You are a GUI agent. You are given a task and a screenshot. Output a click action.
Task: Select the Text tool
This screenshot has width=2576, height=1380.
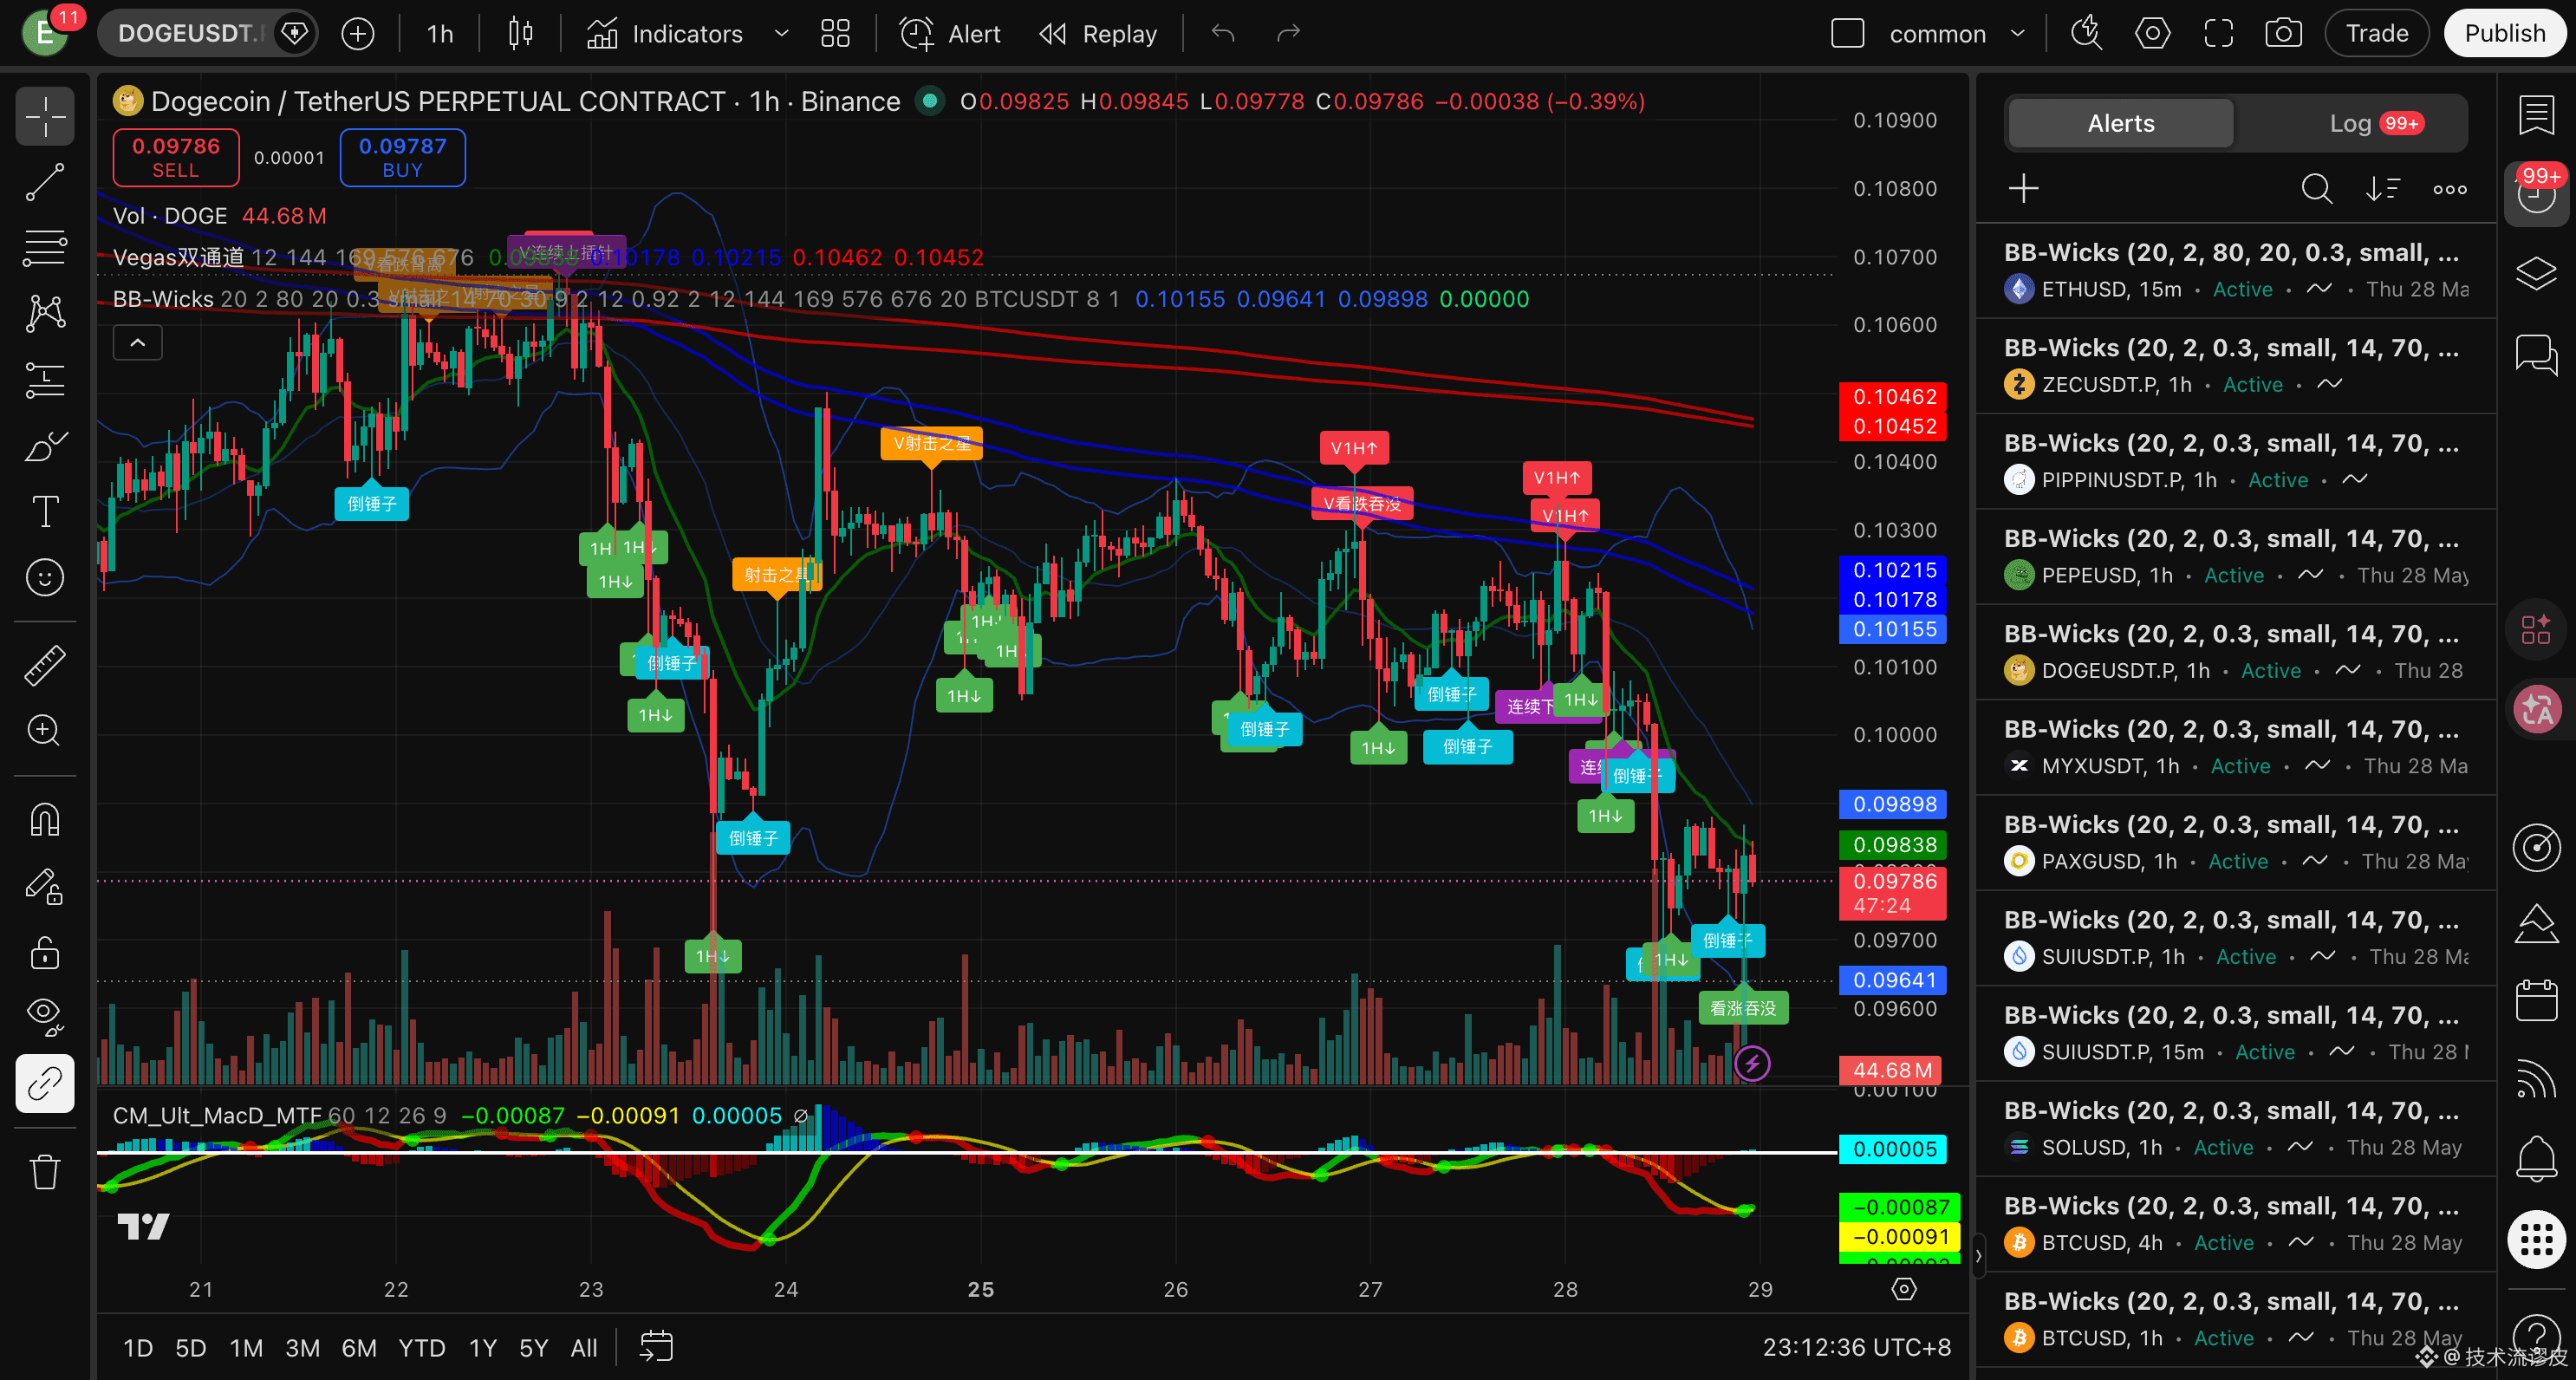click(x=45, y=512)
